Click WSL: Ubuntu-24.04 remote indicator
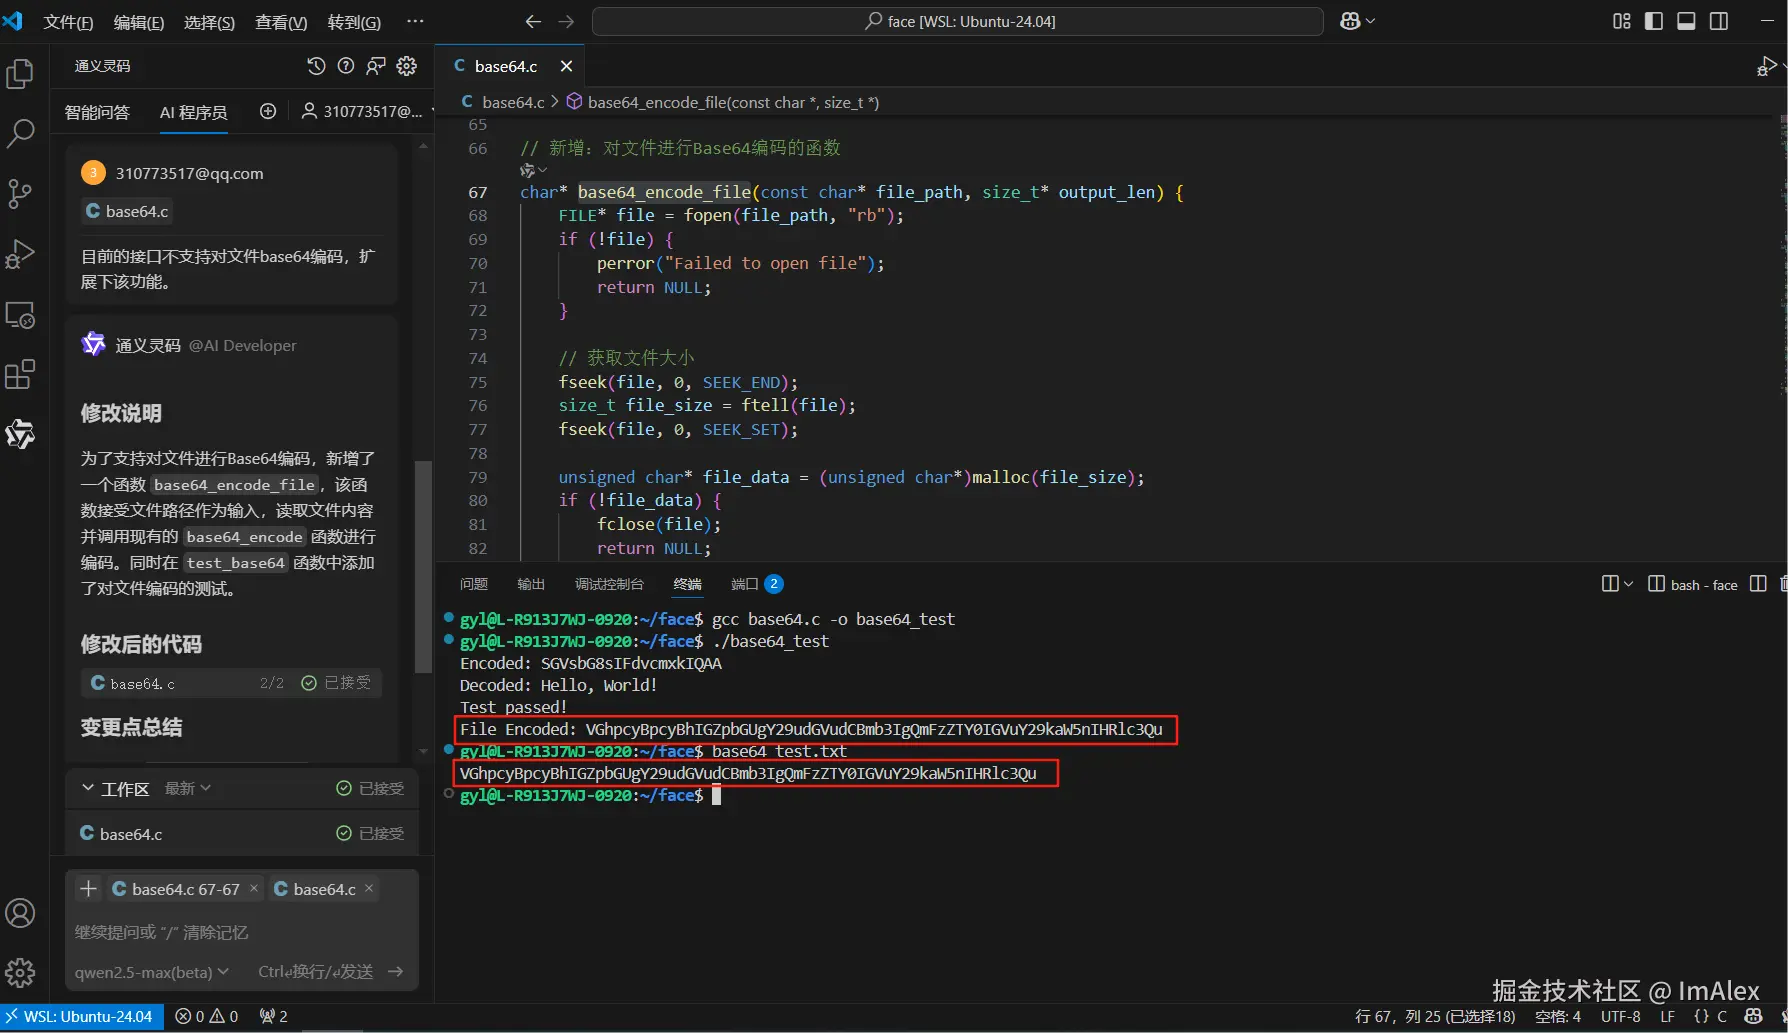 click(82, 1016)
